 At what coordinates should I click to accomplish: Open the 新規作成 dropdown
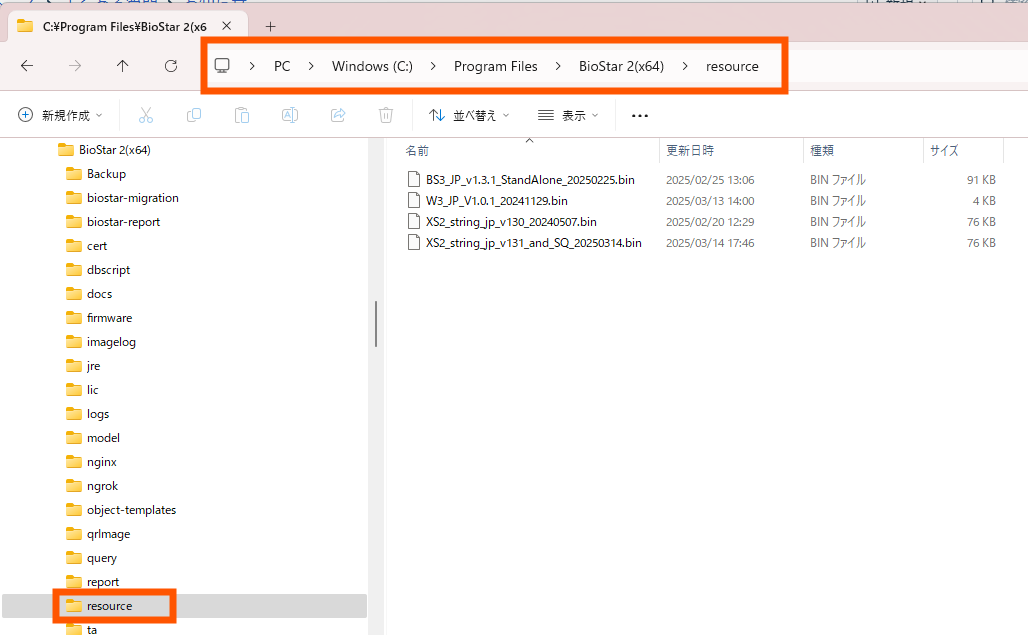point(60,115)
